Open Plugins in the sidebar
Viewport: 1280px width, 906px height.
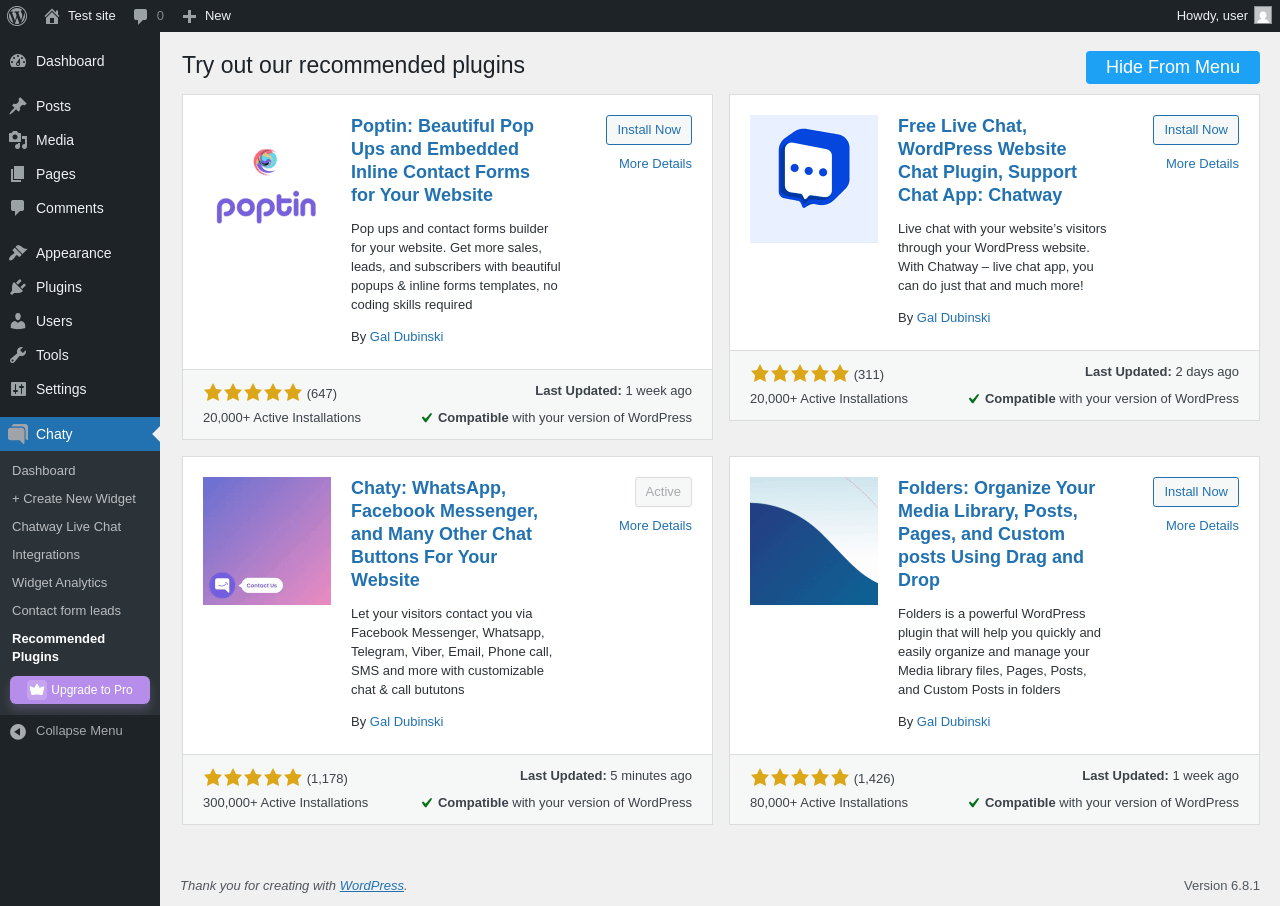click(59, 287)
